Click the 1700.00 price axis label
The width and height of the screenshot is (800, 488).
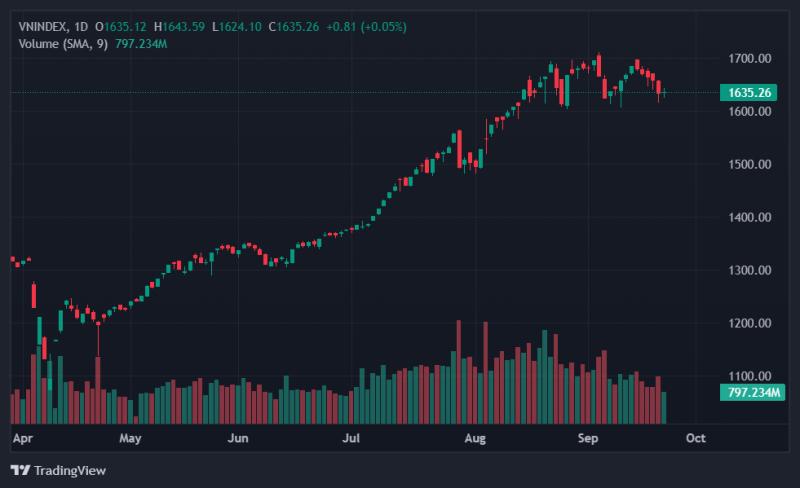pos(749,58)
